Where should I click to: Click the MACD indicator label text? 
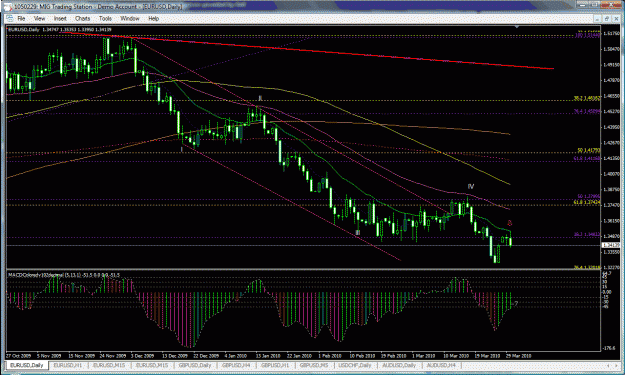64,275
